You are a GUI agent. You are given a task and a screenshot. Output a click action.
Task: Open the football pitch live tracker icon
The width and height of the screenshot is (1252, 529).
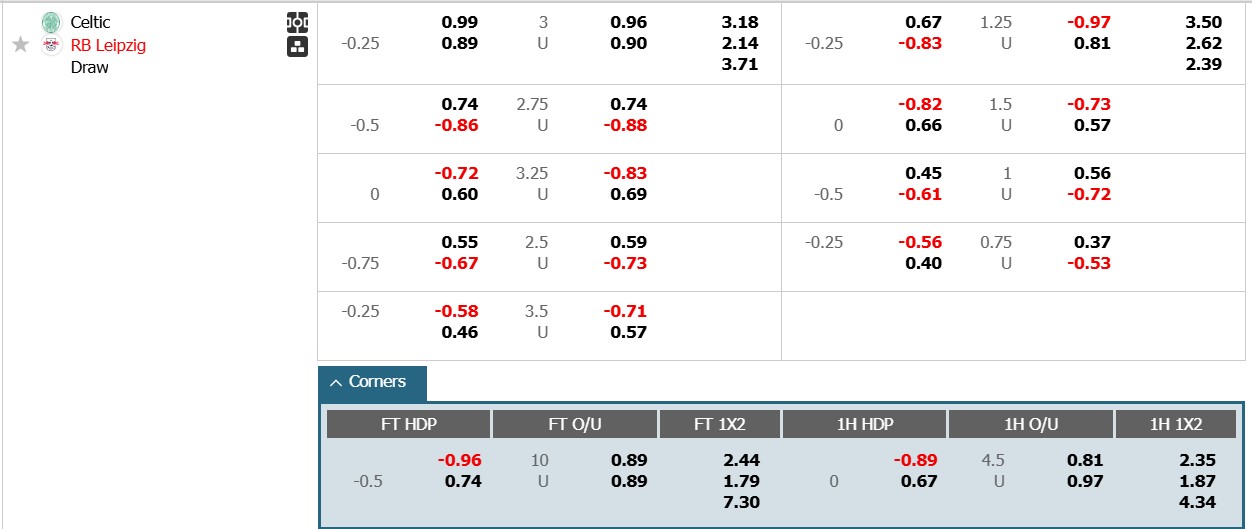pyautogui.click(x=297, y=22)
